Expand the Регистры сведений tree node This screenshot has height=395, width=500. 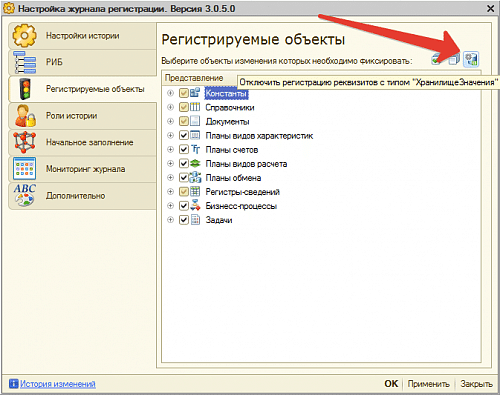pos(170,191)
